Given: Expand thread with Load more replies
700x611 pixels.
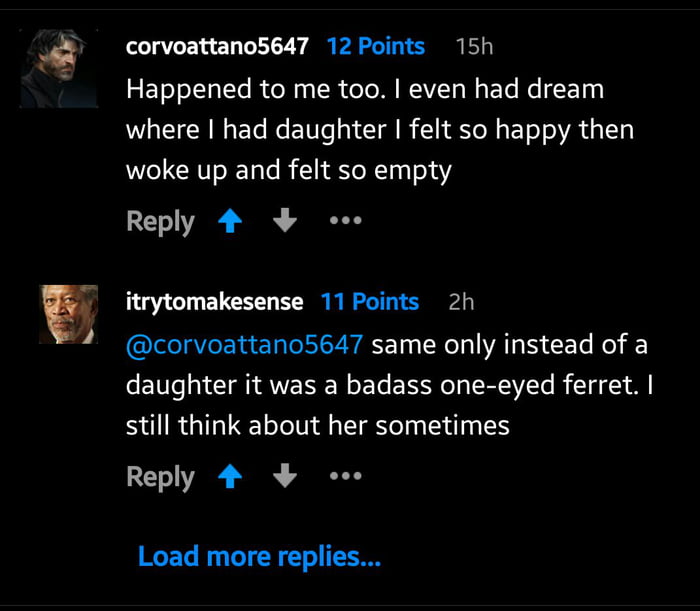Looking at the screenshot, I should coord(259,556).
